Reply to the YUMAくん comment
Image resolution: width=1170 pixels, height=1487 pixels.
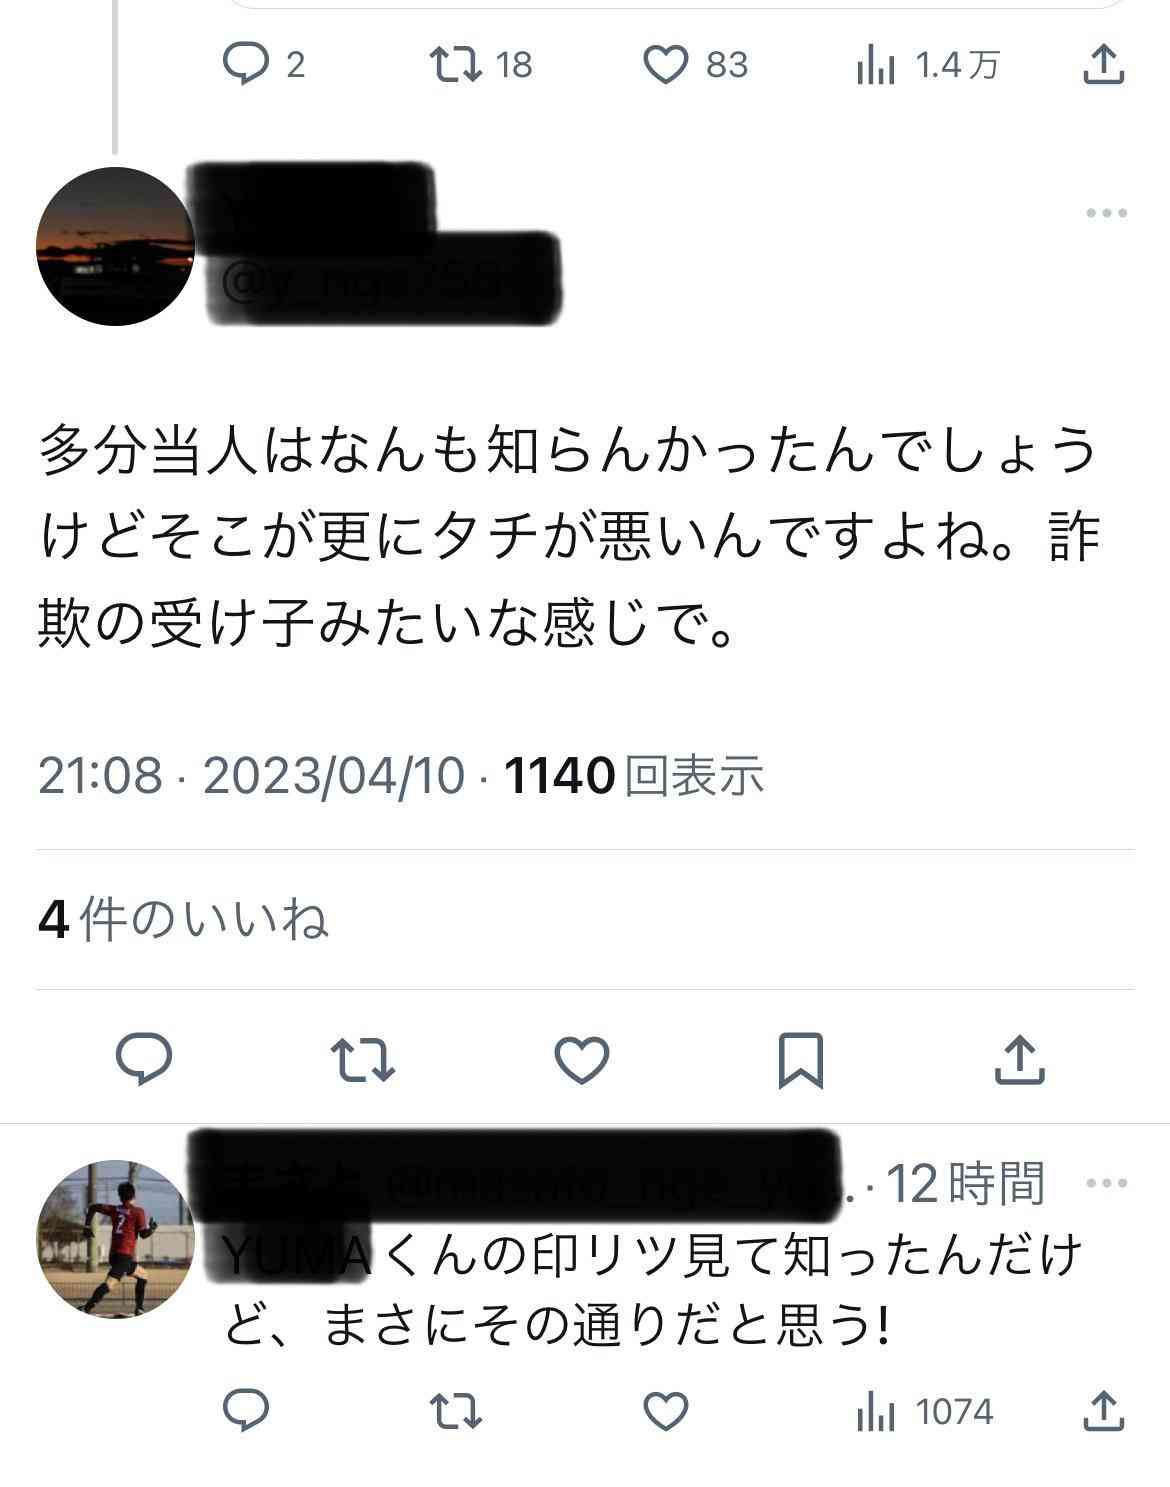245,1411
